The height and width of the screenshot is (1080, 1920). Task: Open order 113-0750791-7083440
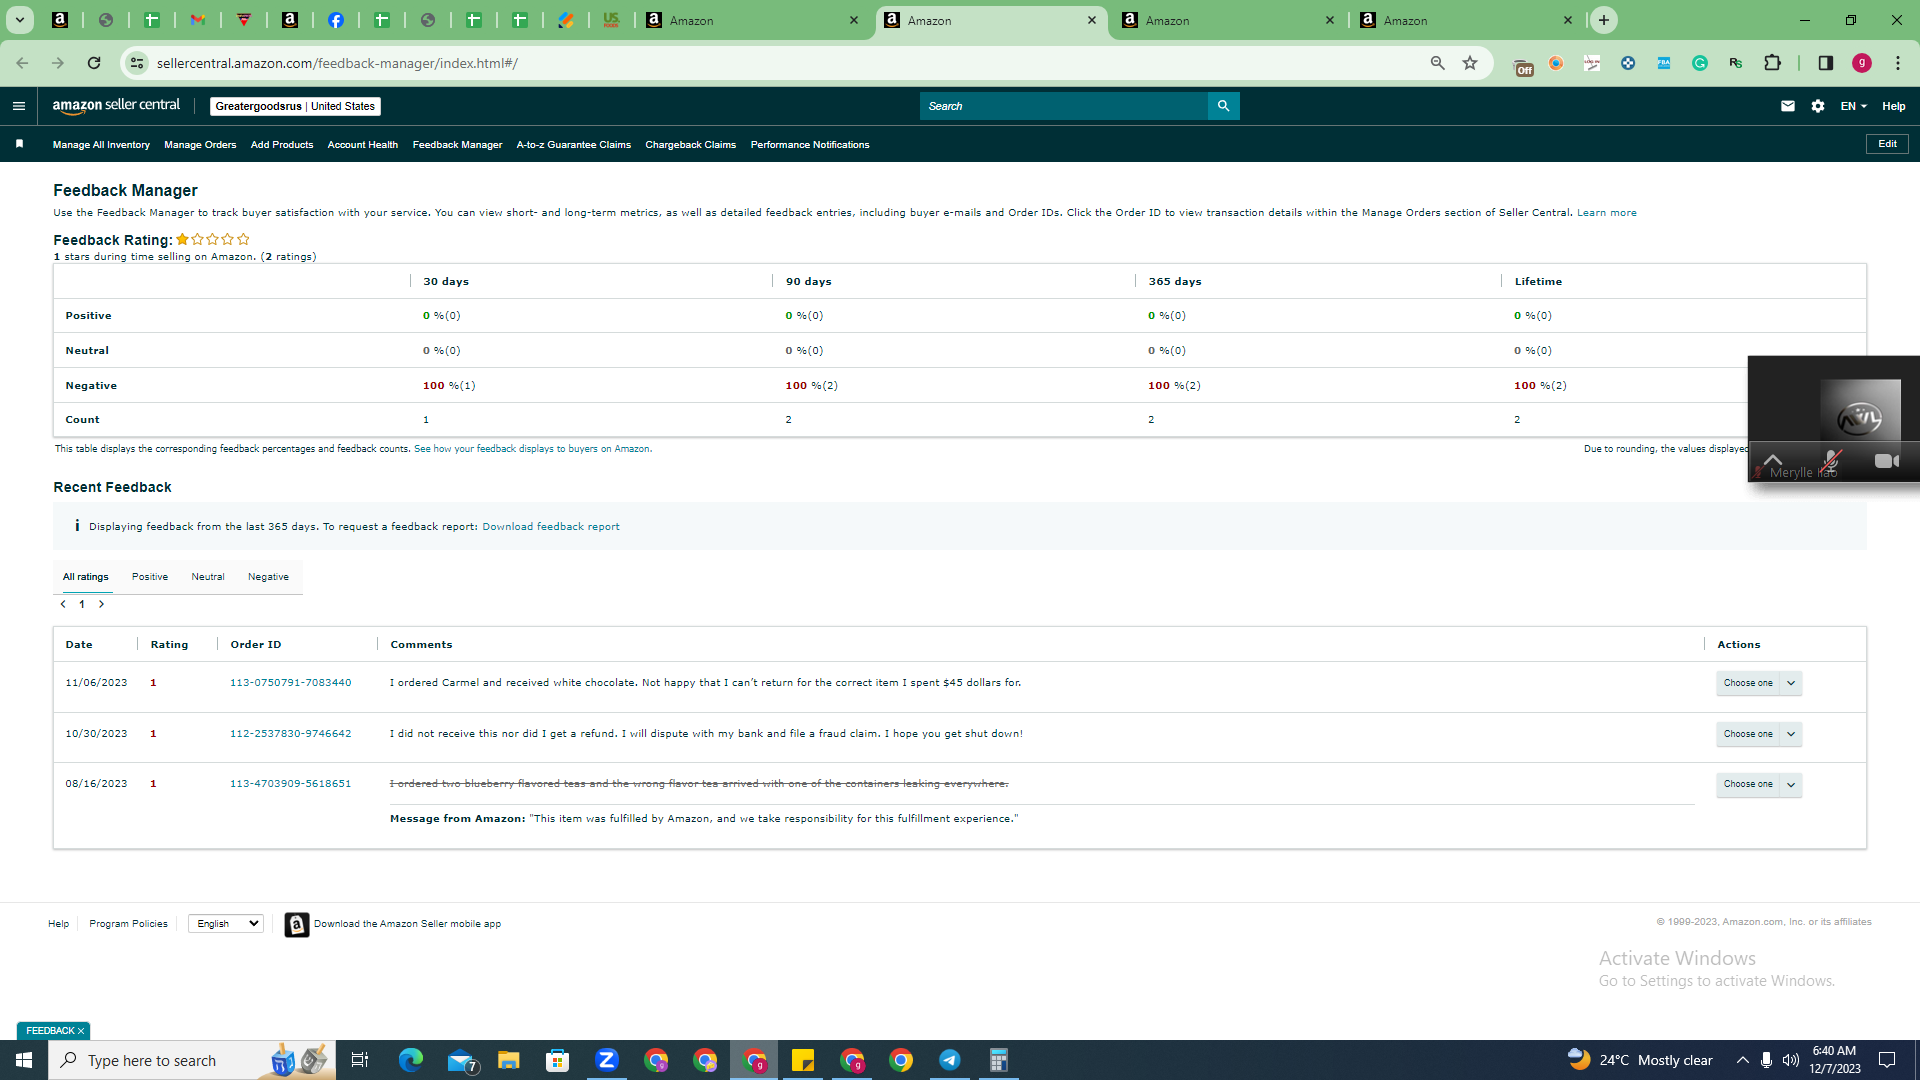(291, 683)
